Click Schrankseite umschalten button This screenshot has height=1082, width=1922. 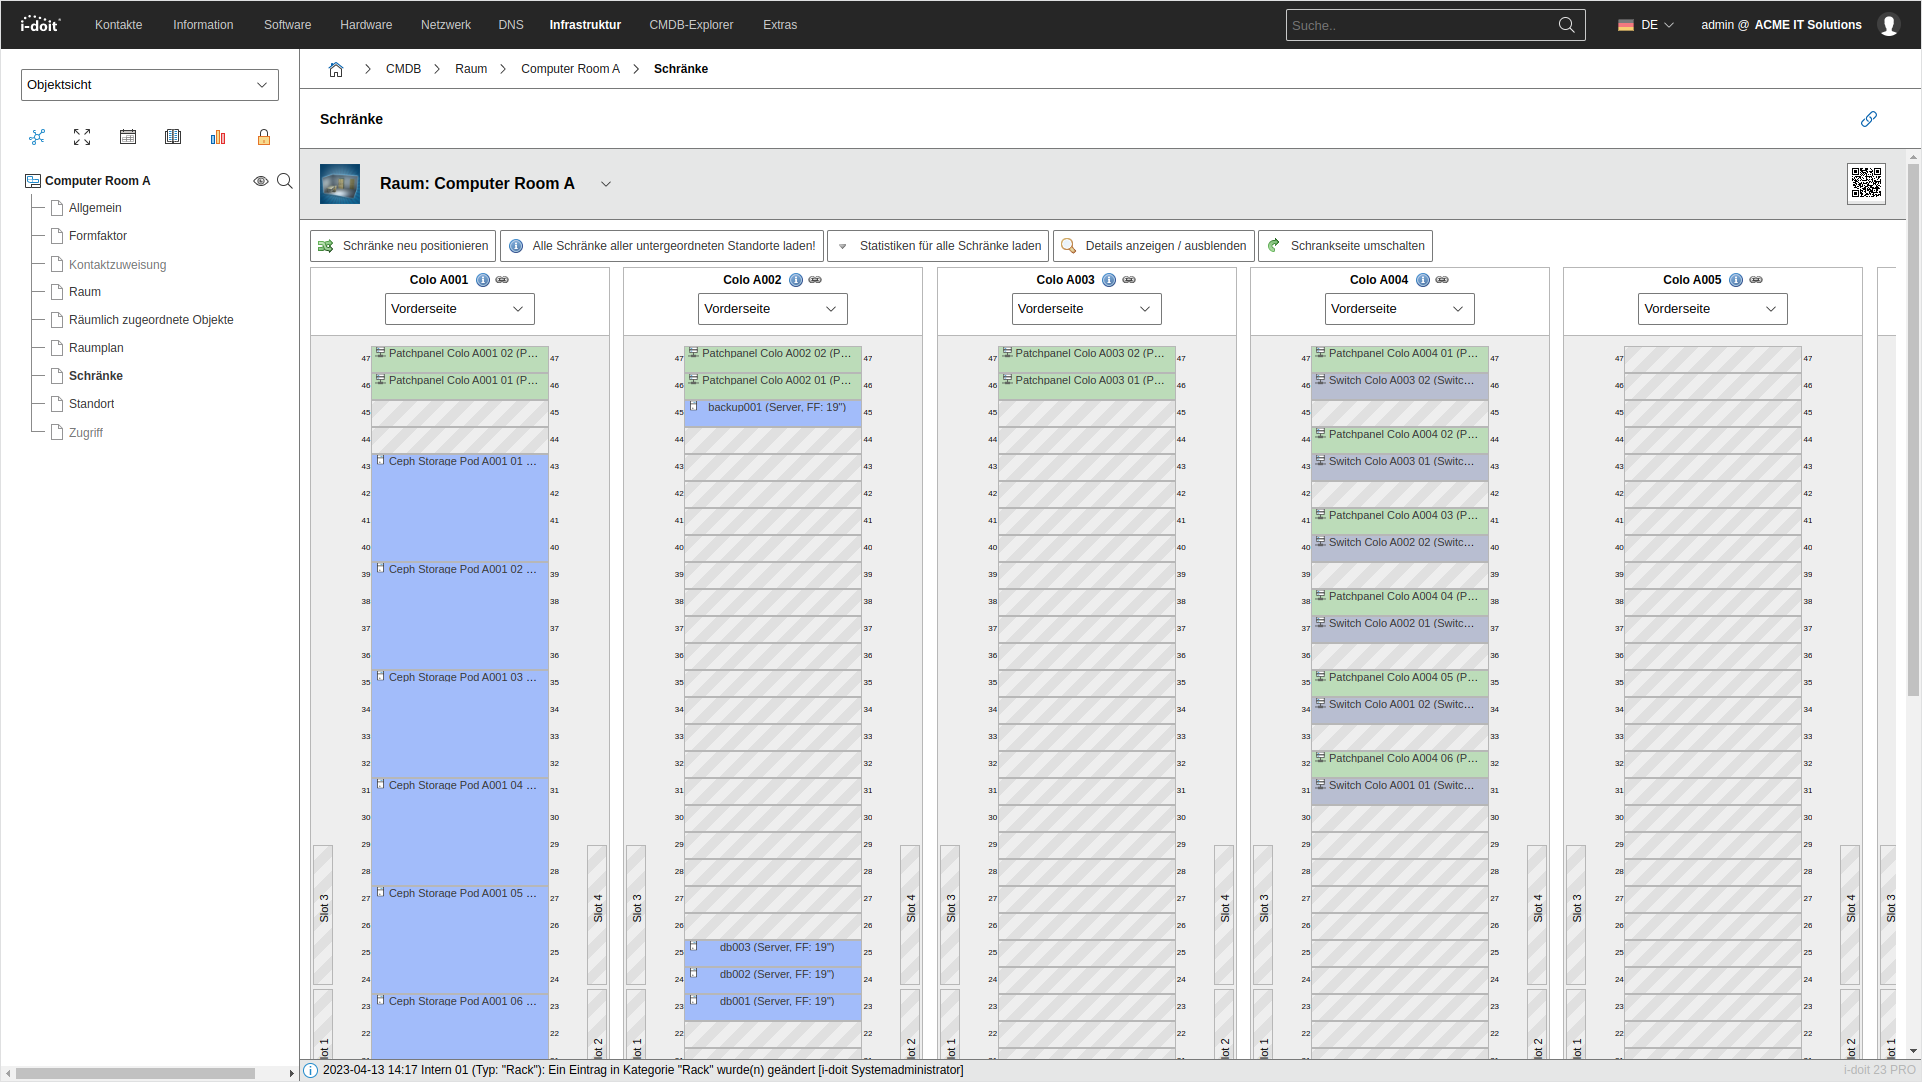coord(1345,246)
